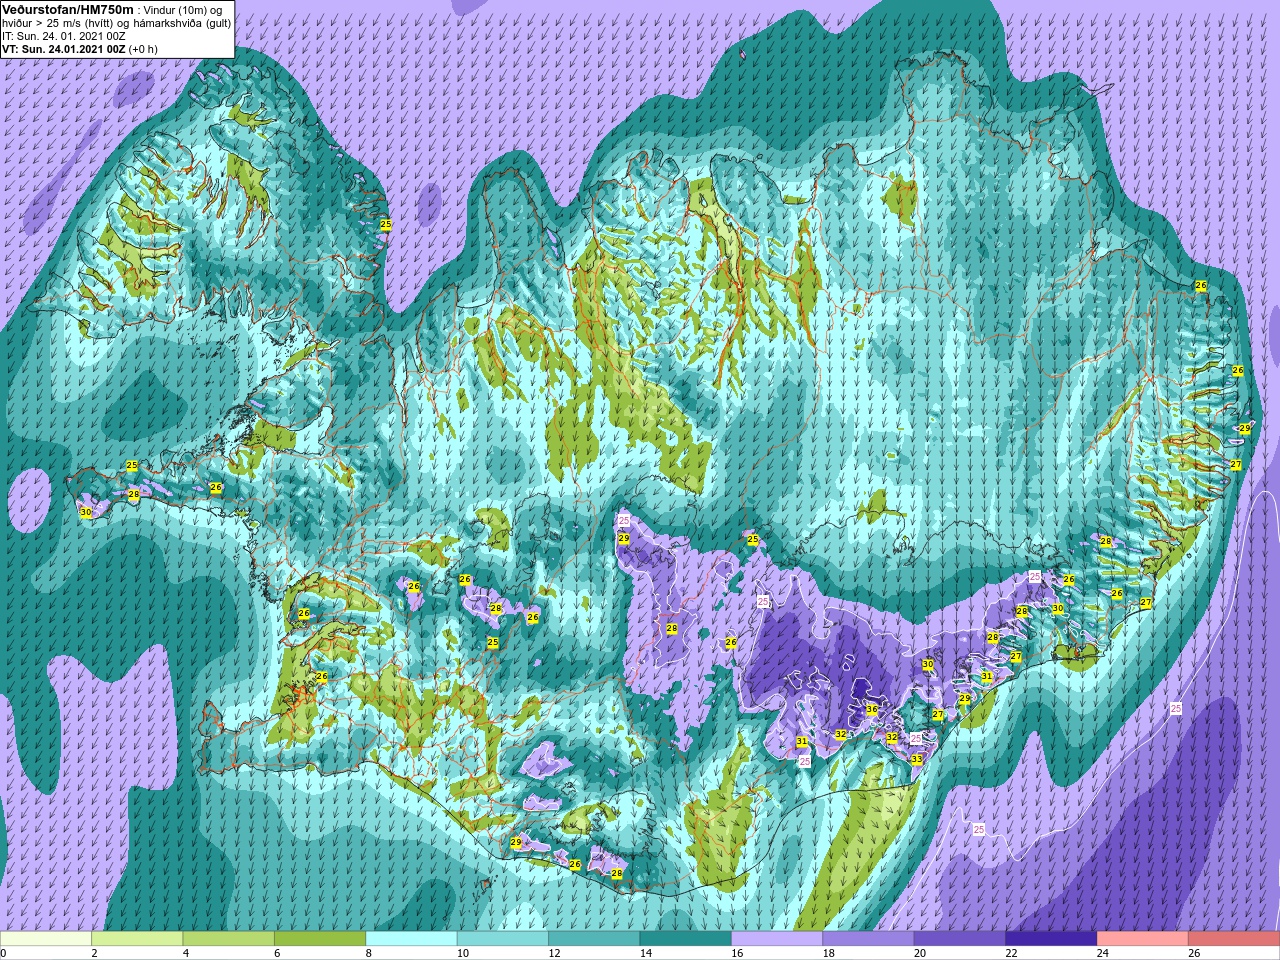Click the medium purple 18–20 m/s legend swatch
Viewport: 1280px width, 960px height.
pyautogui.click(x=868, y=939)
